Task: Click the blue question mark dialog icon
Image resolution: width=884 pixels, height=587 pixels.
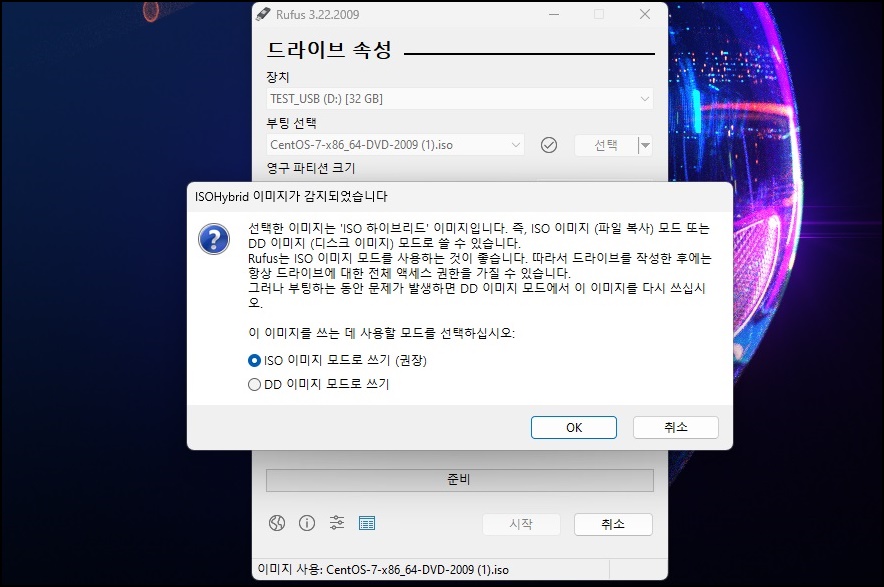Action: click(214, 239)
